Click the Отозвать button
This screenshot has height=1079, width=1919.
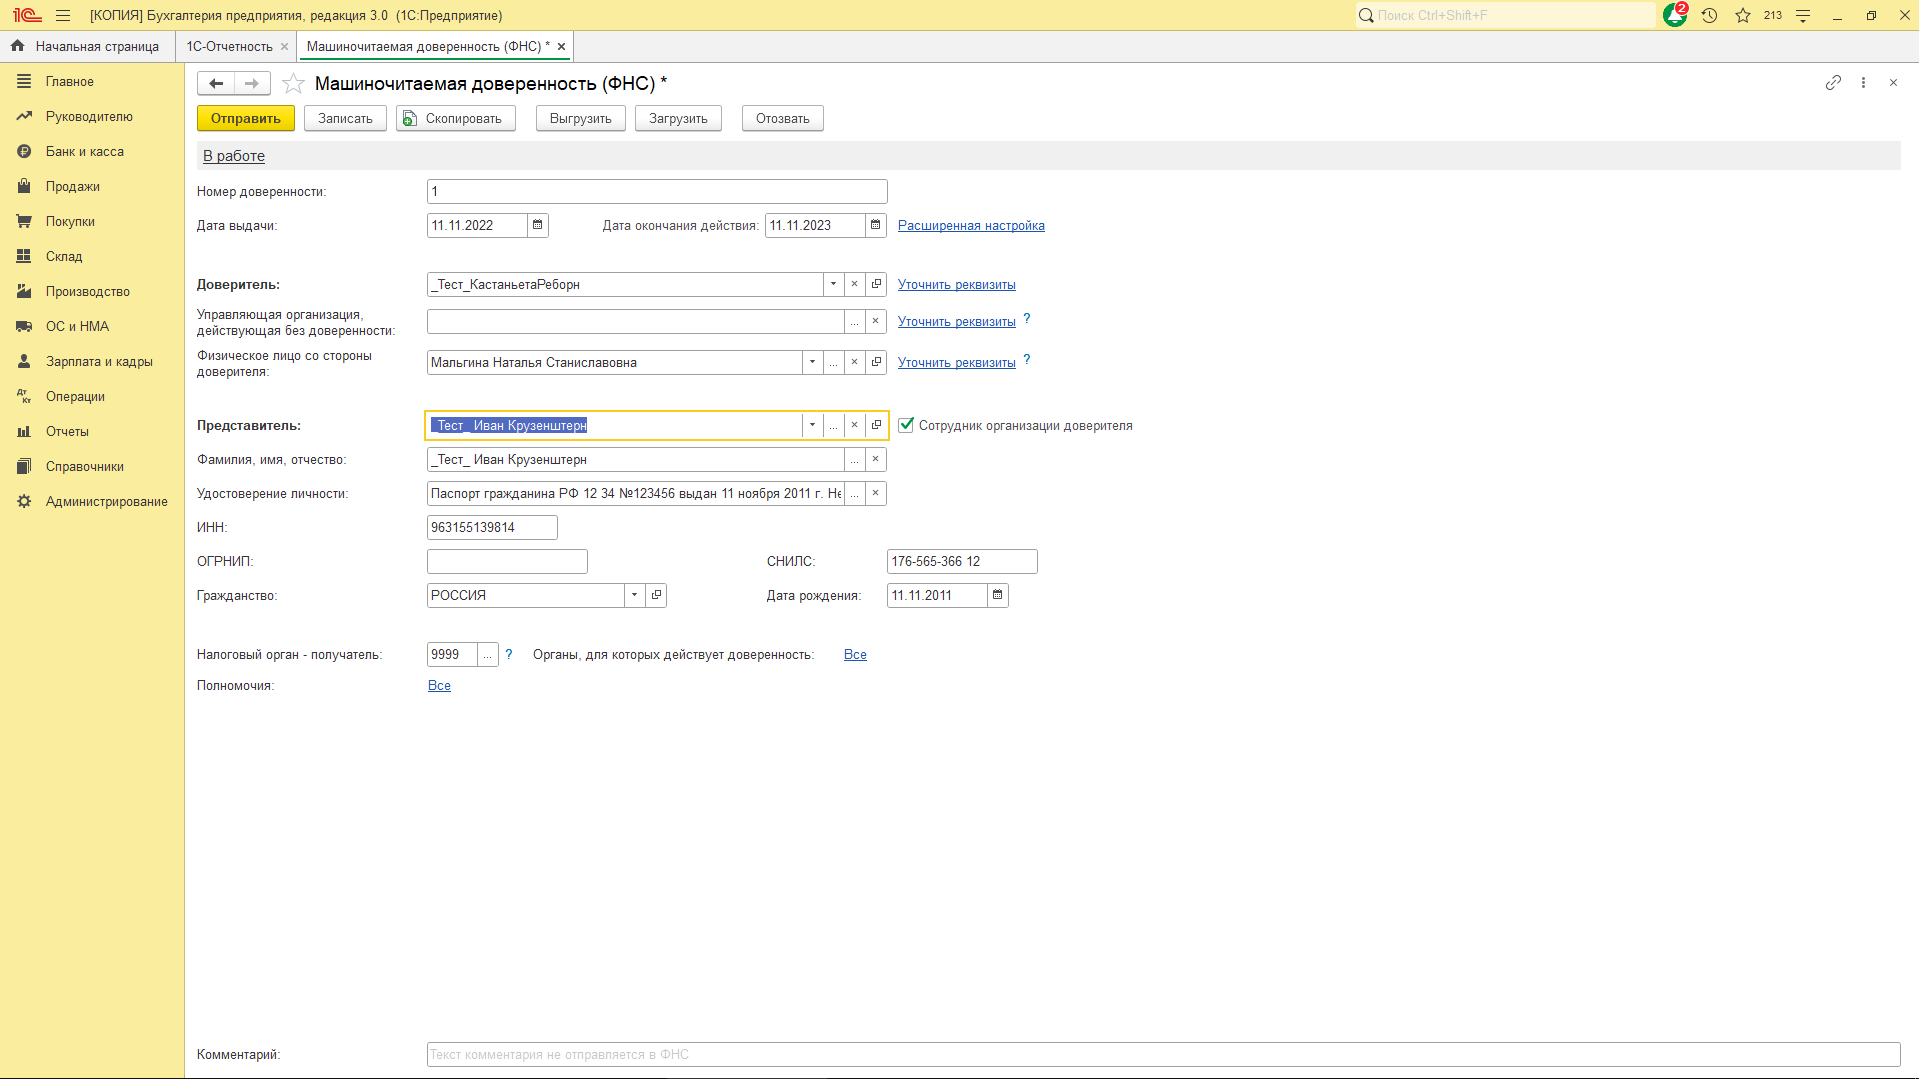coord(783,118)
